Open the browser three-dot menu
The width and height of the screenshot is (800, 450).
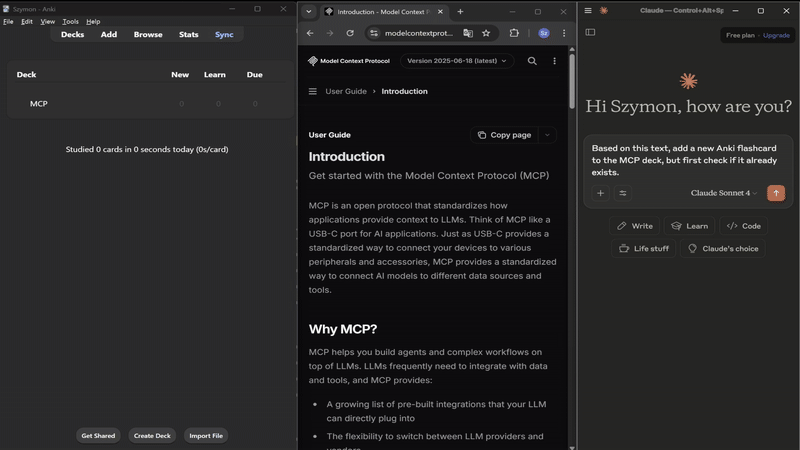pos(564,33)
